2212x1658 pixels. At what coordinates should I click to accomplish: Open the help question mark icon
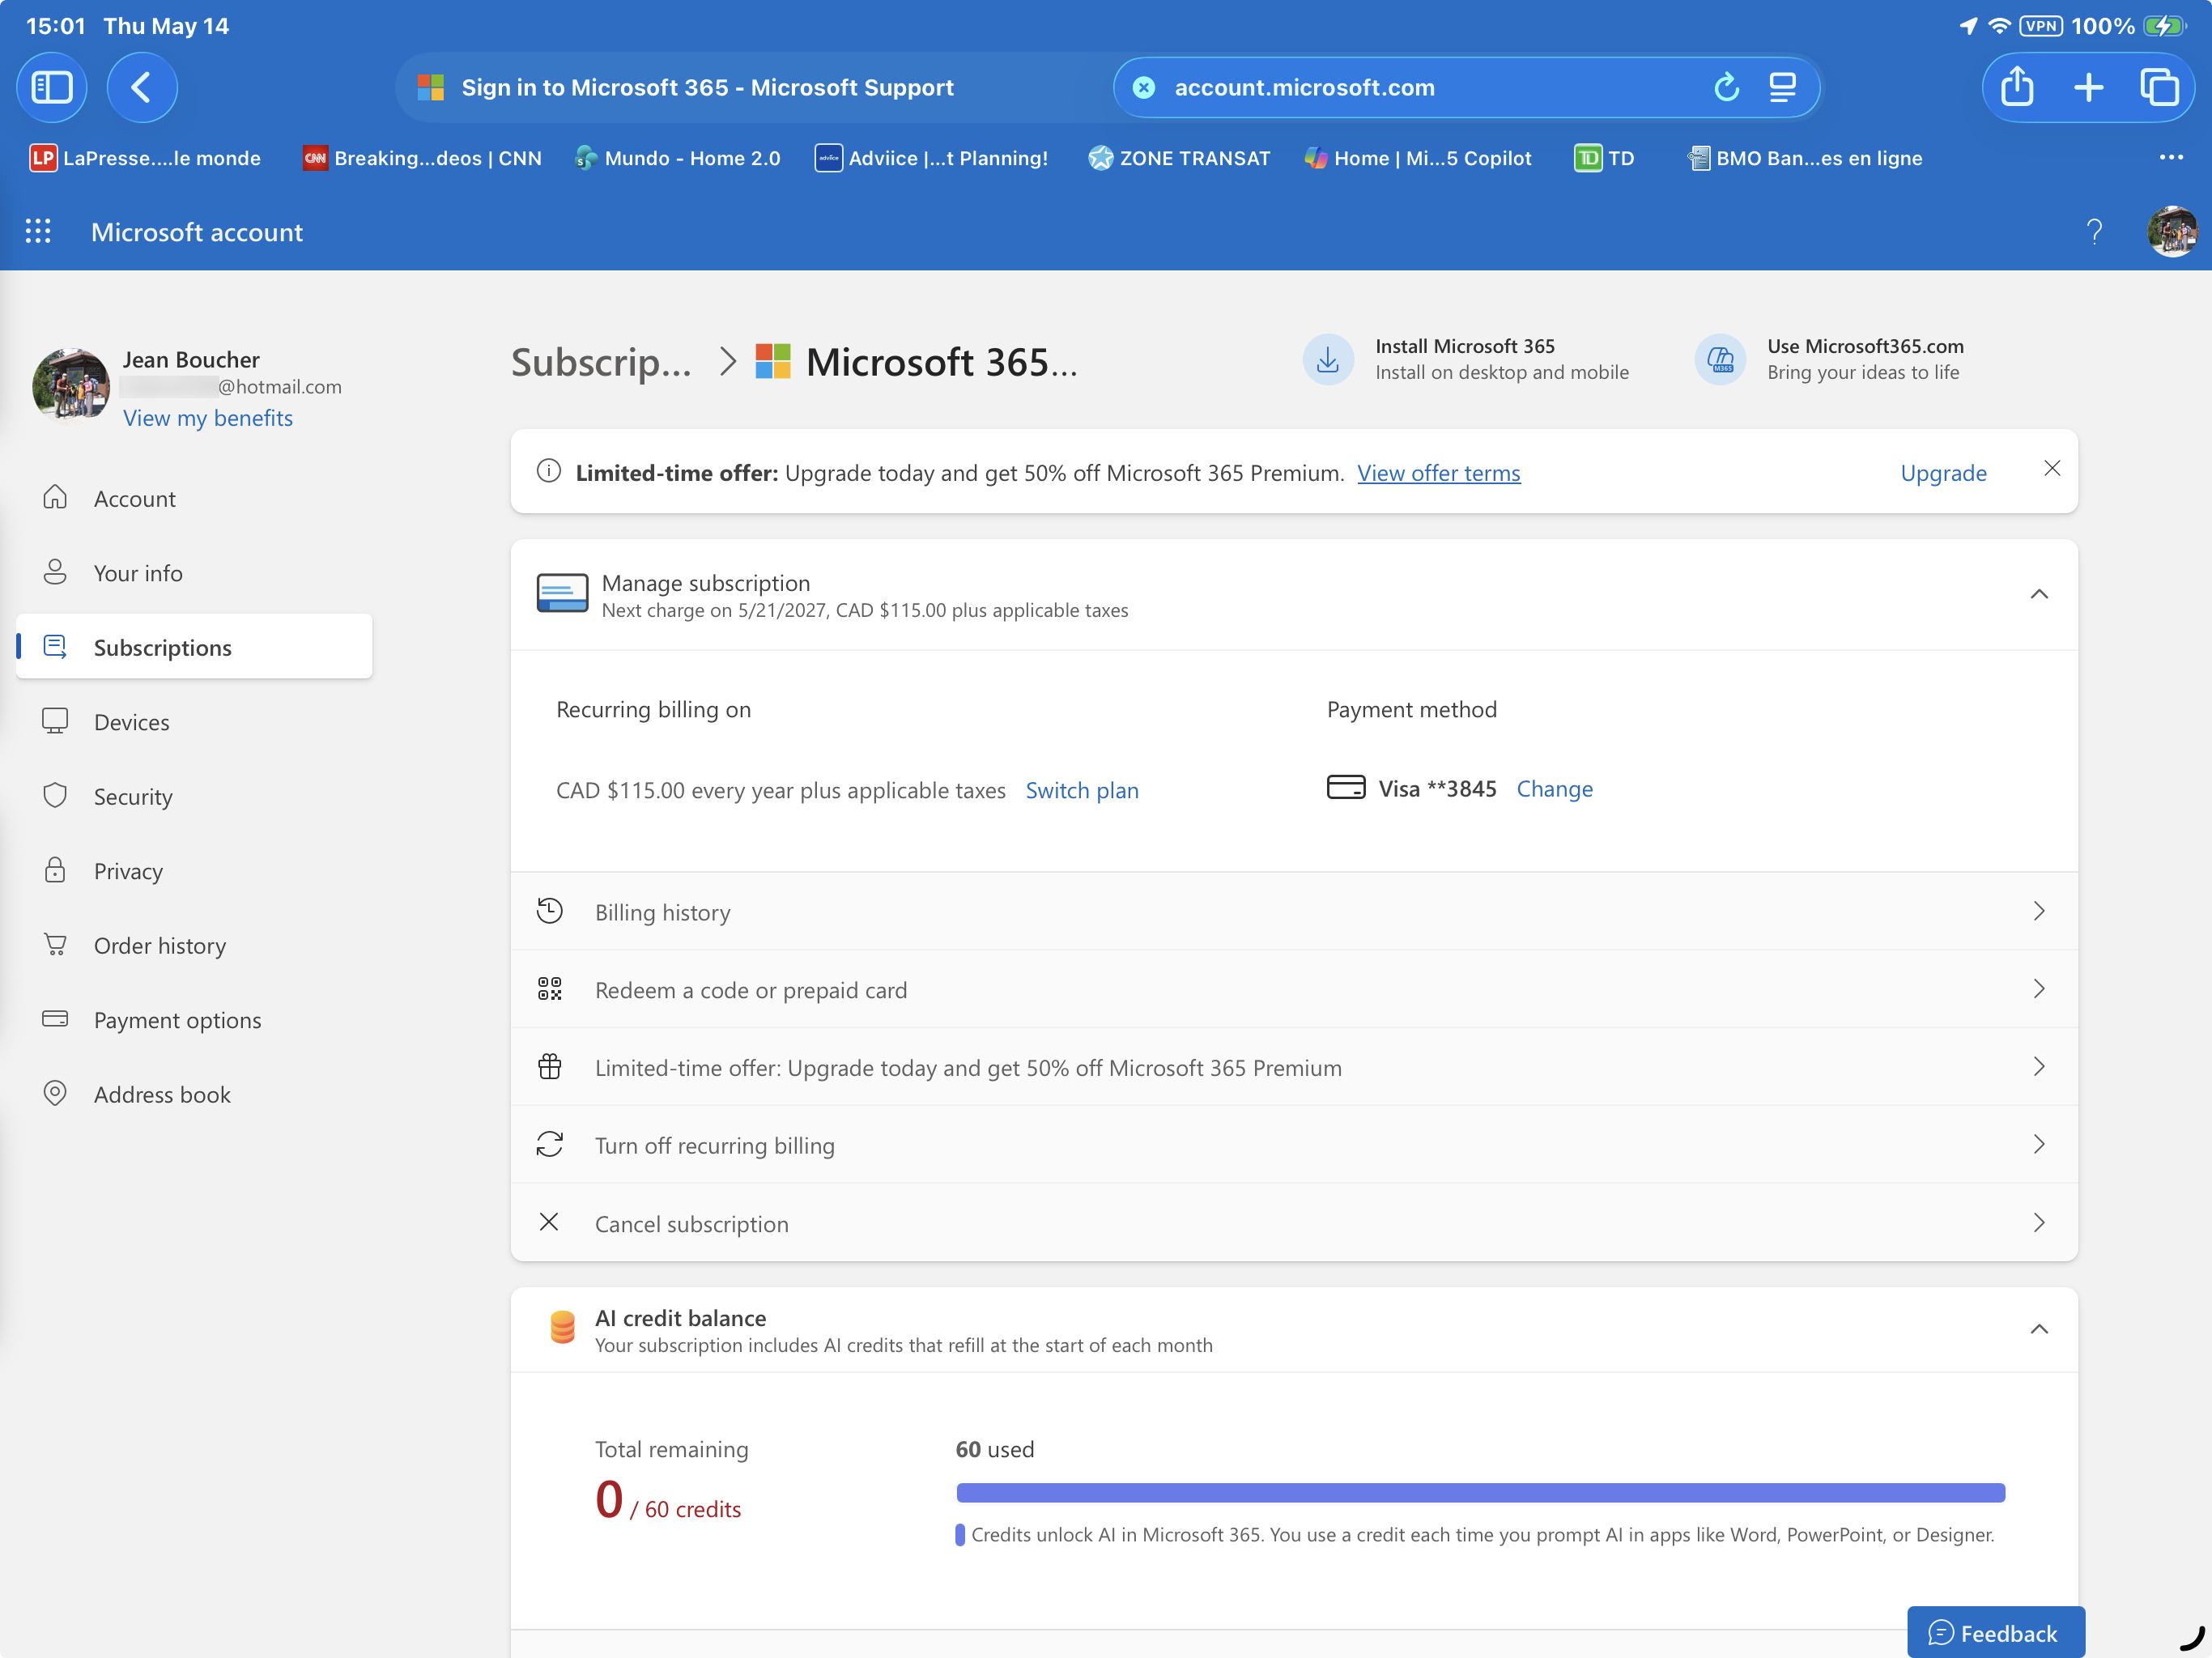pos(2094,232)
